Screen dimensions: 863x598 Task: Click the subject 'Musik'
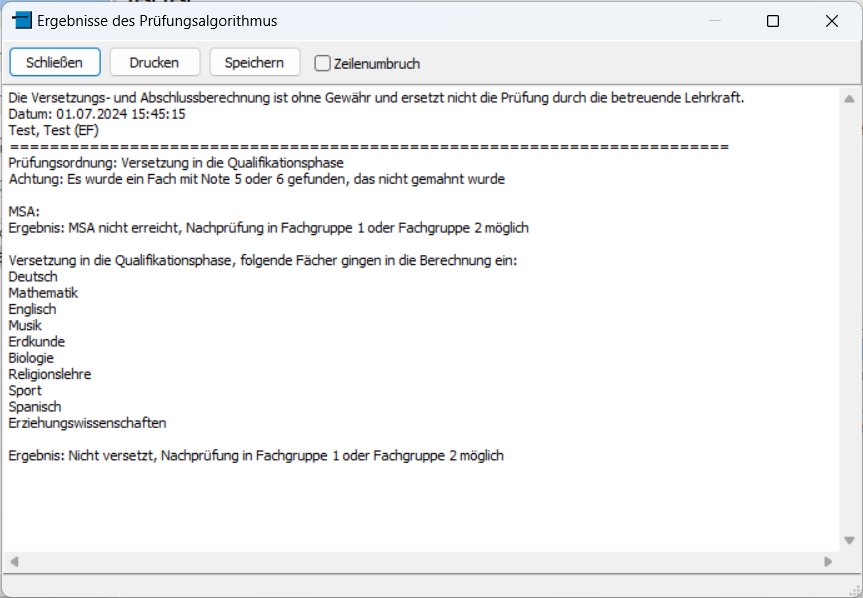coord(25,325)
